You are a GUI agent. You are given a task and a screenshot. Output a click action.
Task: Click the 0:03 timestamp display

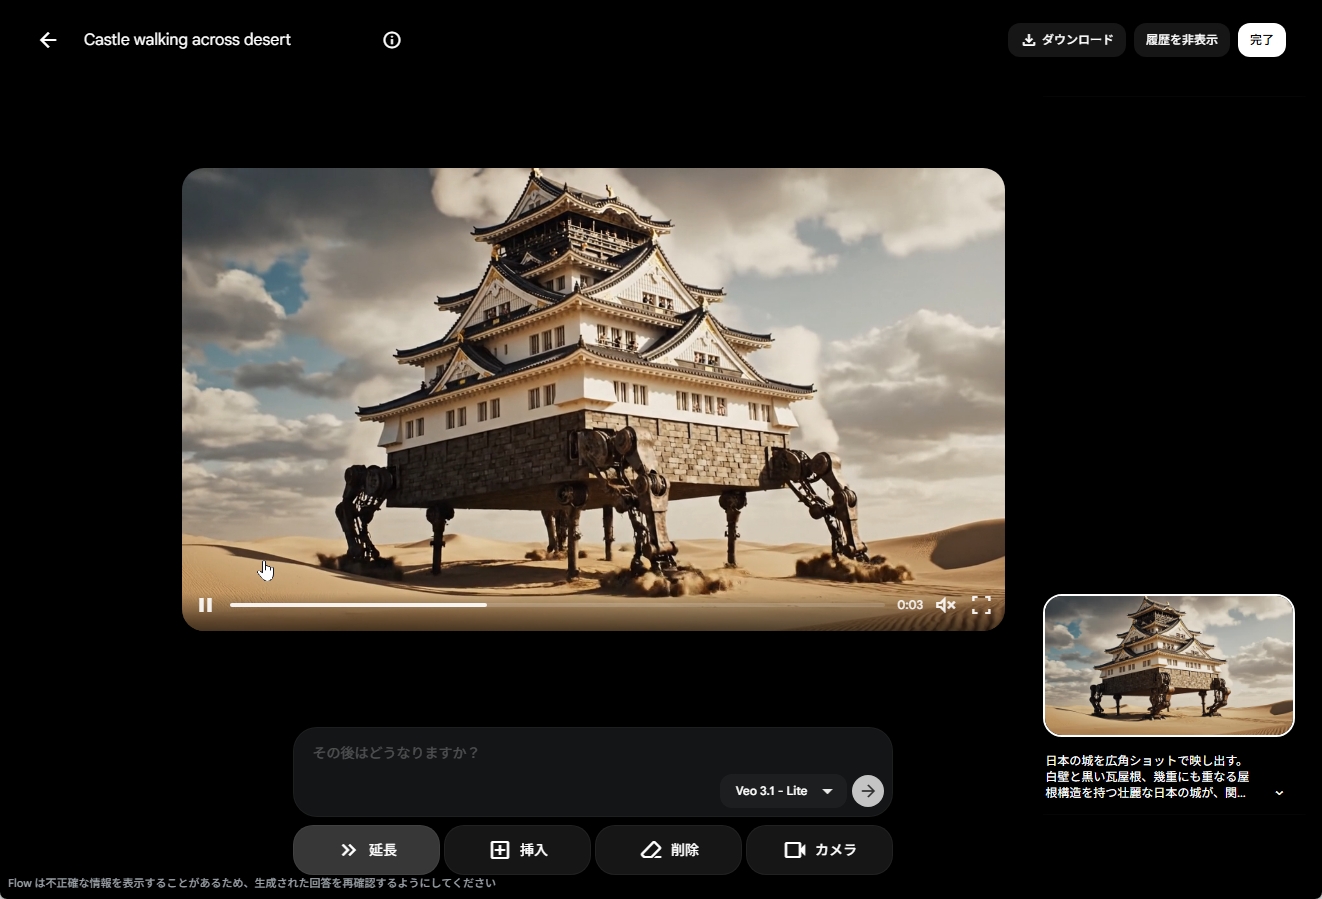pos(910,605)
